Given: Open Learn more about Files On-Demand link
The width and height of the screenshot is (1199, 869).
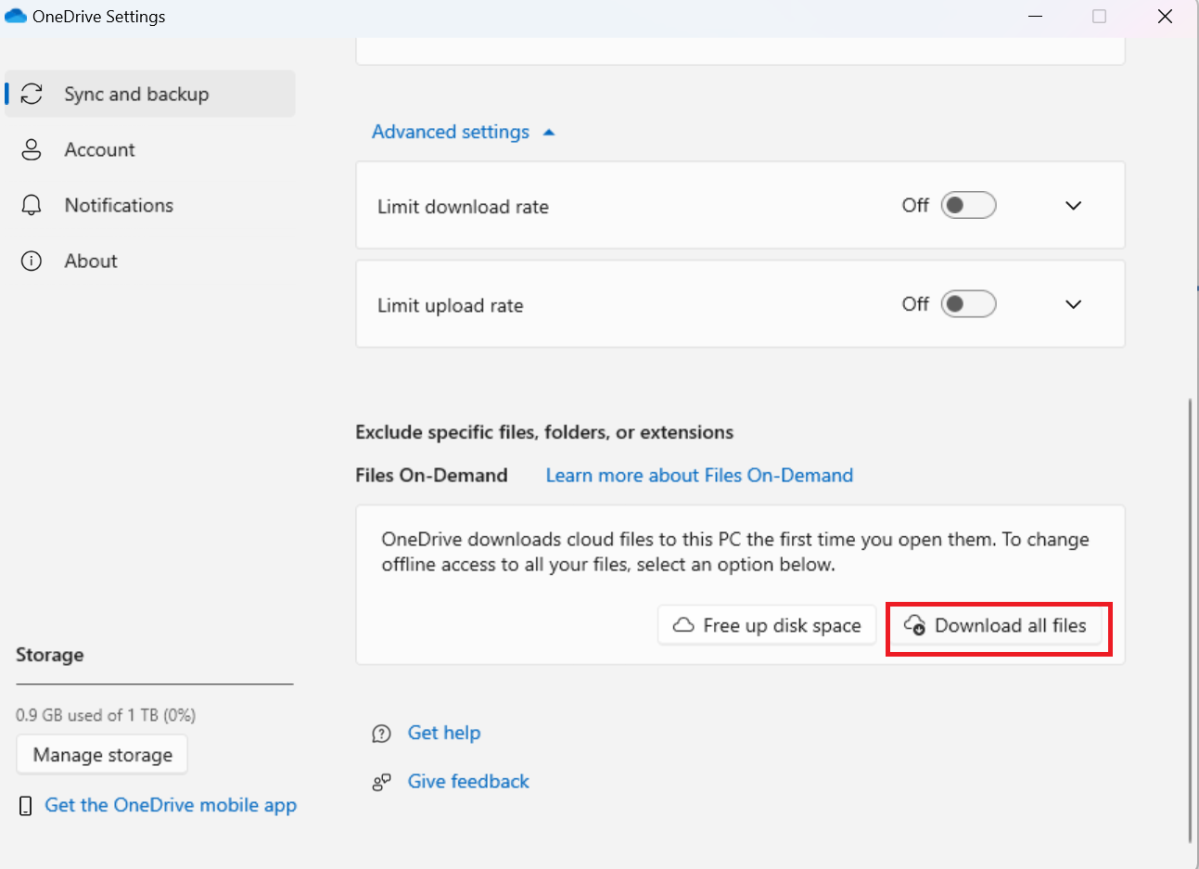Looking at the screenshot, I should pyautogui.click(x=699, y=475).
